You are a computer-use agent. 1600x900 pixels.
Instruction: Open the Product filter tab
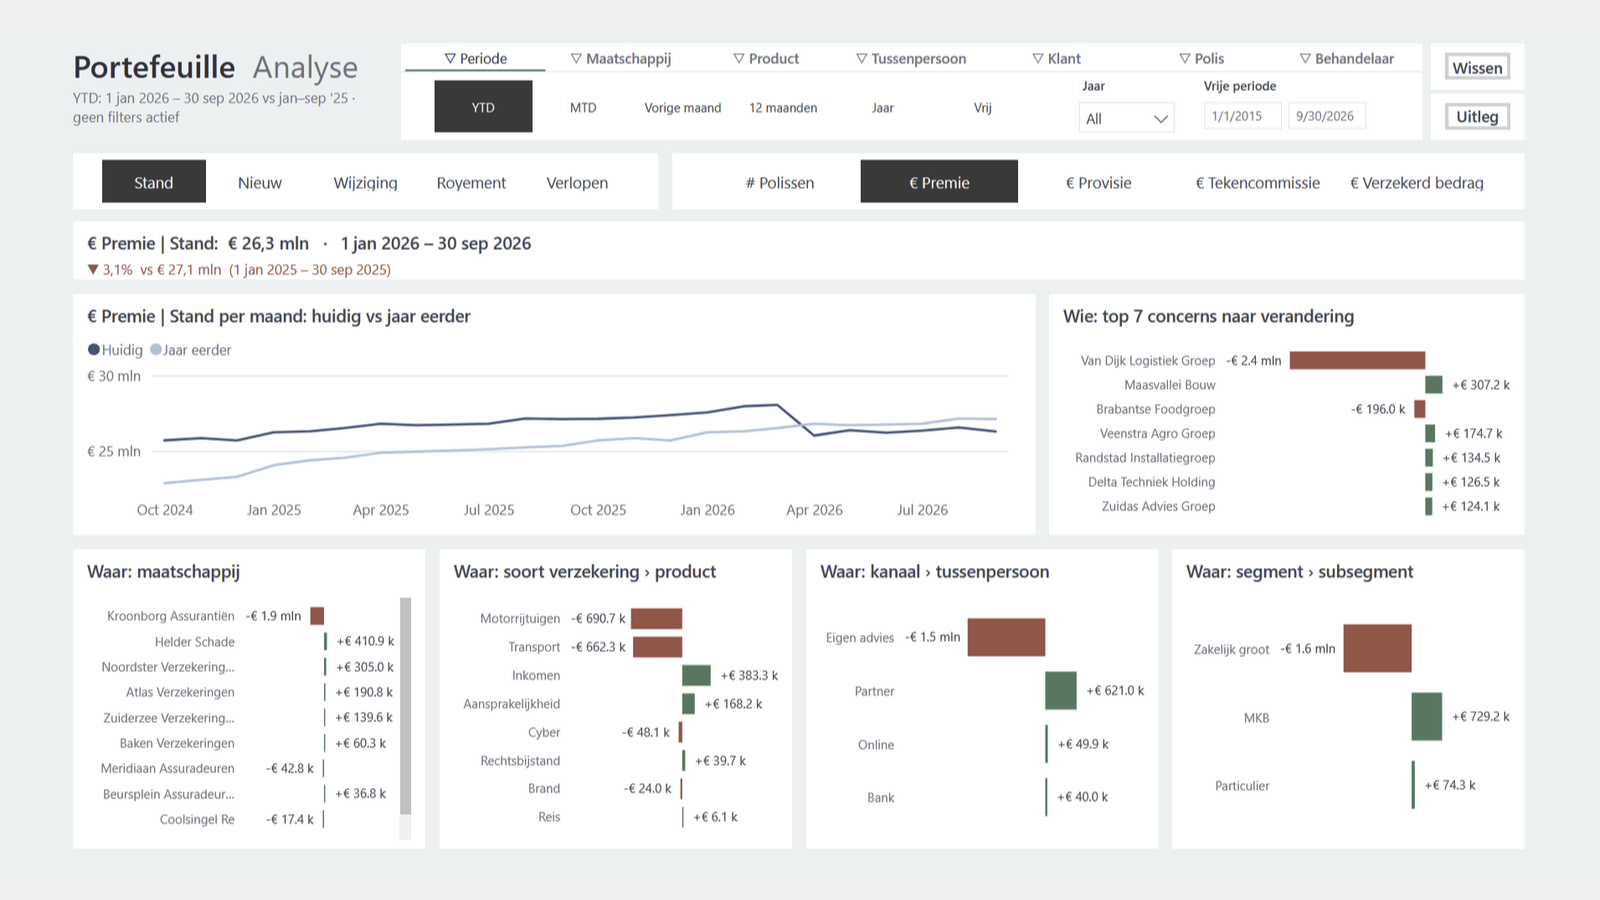pos(766,59)
